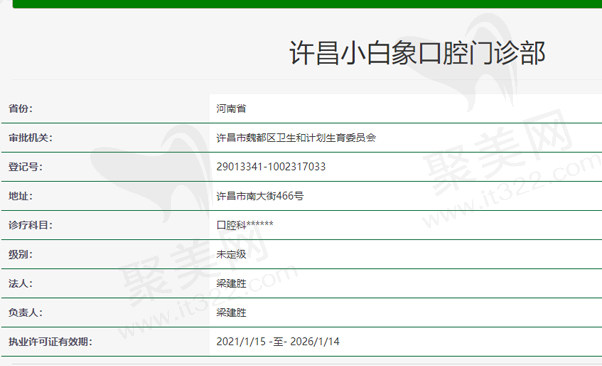Click address 许昌市南大街466号
This screenshot has width=602, height=366.
260,196
